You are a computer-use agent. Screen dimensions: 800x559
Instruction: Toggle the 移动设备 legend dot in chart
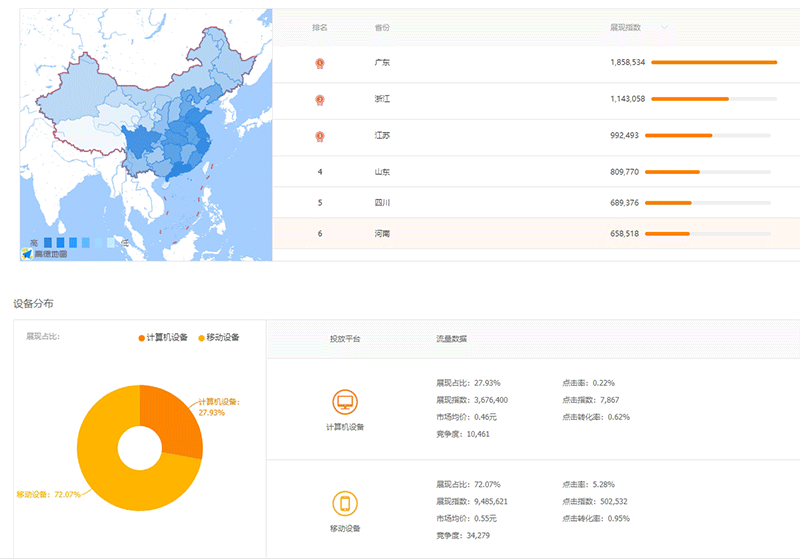point(201,337)
